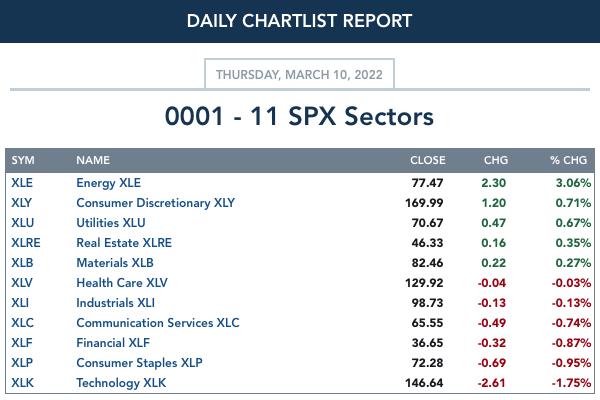Open the XLE symbol link
The image size is (600, 400).
click(22, 183)
